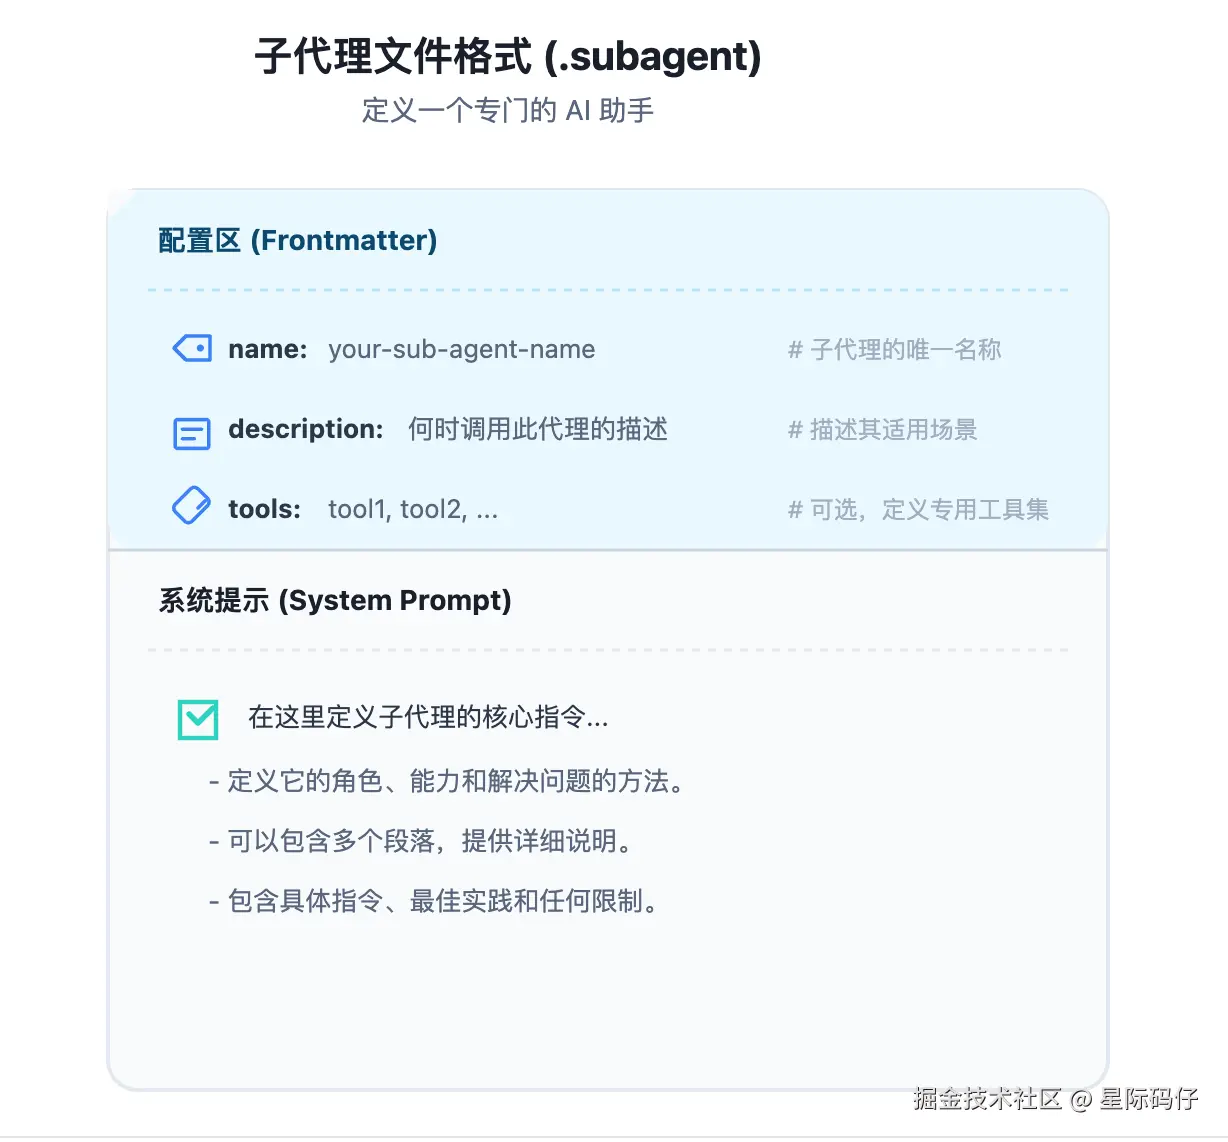Click the bullet '定义它的角色、能力和解决问题的方法'

tap(450, 781)
